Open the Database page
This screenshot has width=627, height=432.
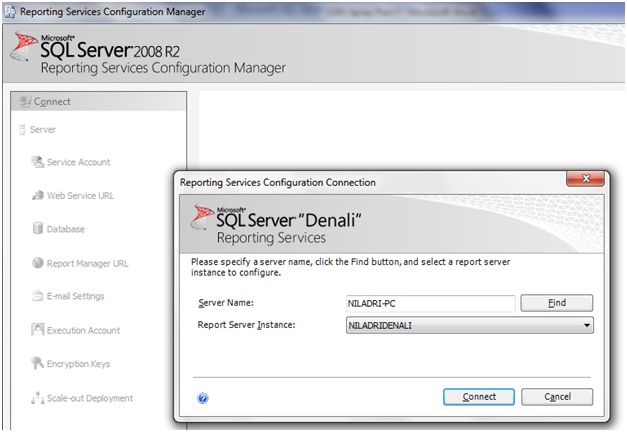coord(66,229)
